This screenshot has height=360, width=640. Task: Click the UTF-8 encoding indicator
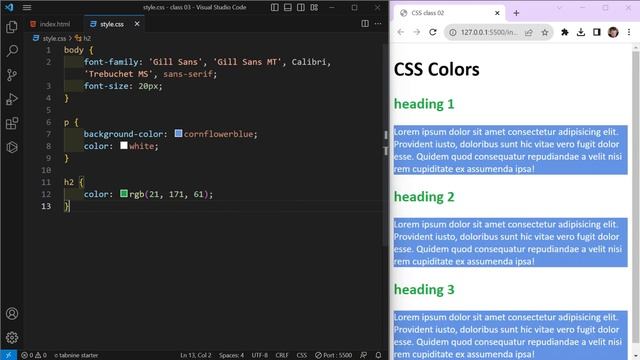click(x=260, y=355)
